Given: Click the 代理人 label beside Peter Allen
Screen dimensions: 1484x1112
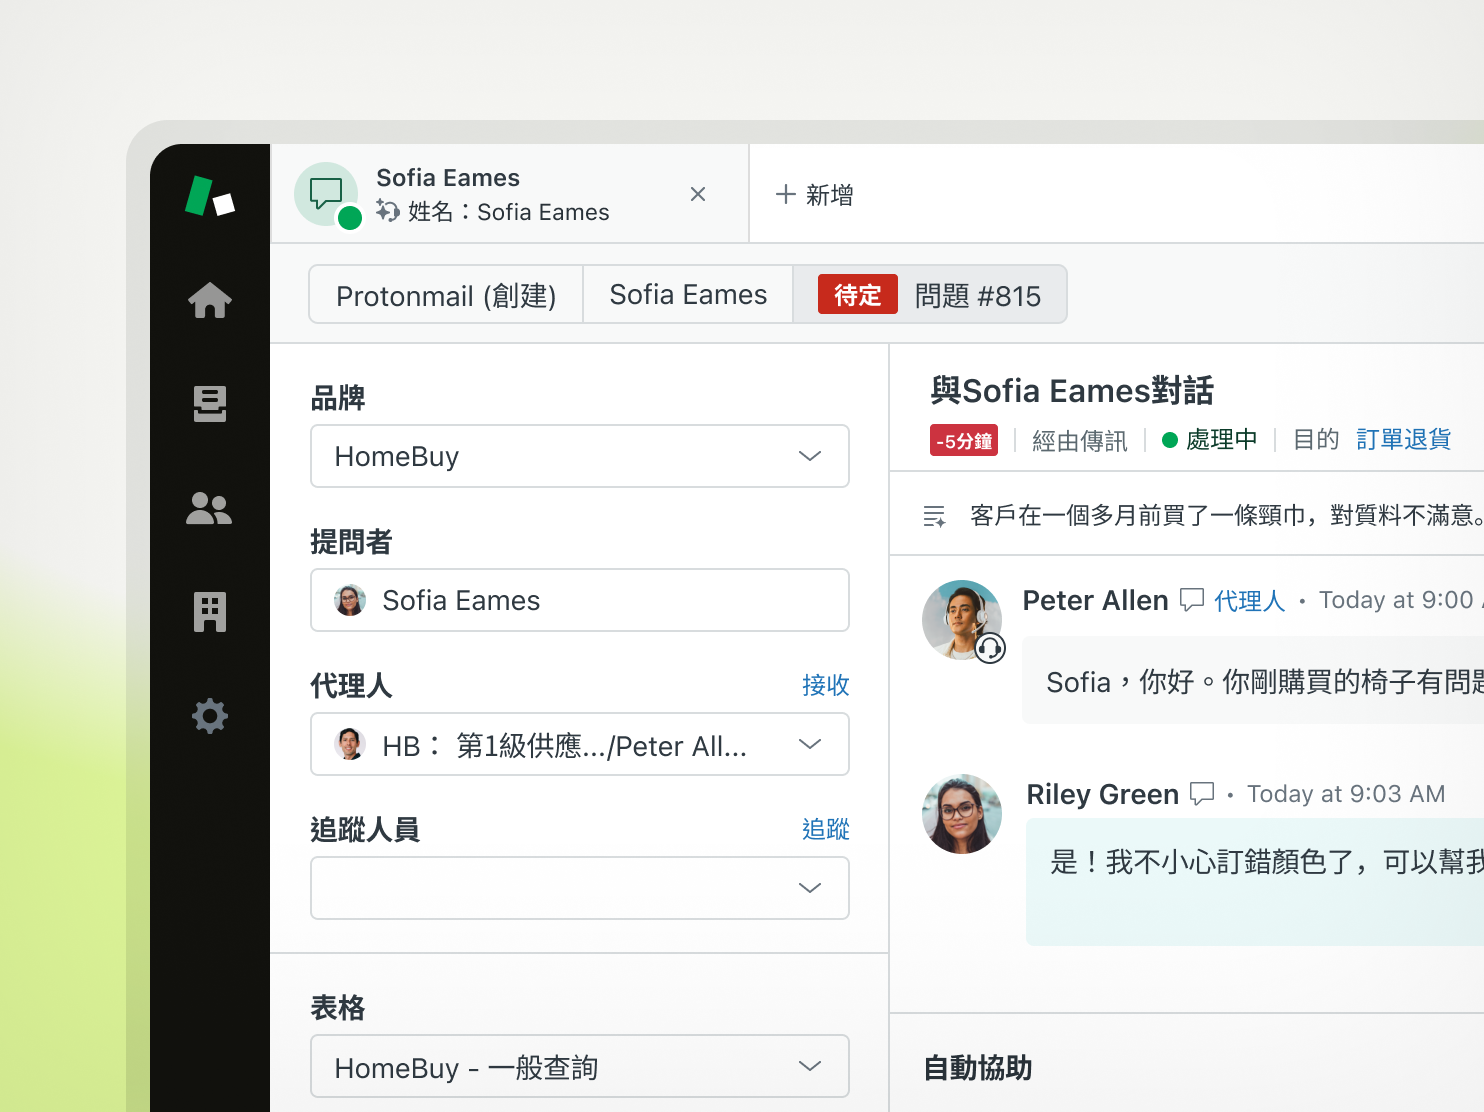Looking at the screenshot, I should (x=1250, y=601).
